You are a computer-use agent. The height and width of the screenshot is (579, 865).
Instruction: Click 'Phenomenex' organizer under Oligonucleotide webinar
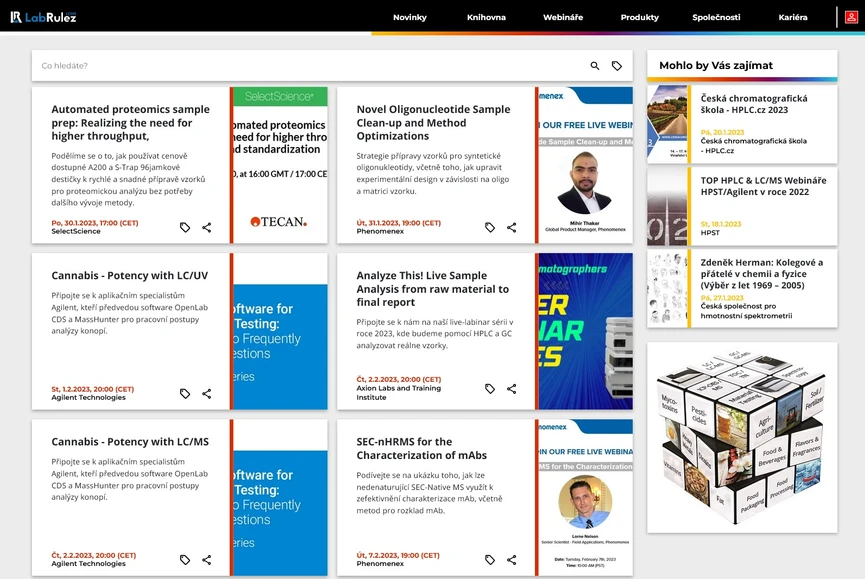pos(380,232)
